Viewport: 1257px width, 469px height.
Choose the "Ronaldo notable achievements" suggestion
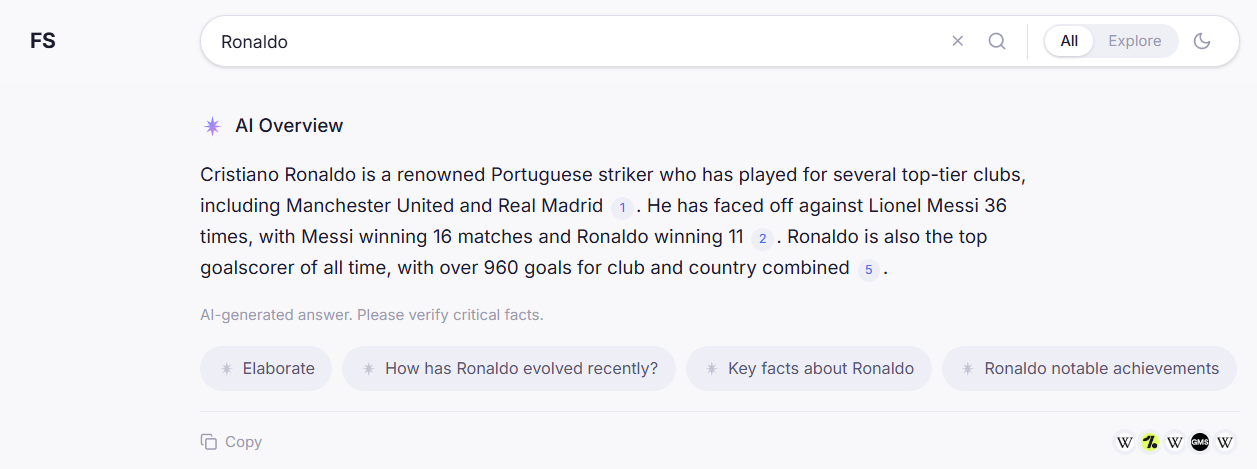tap(1090, 369)
